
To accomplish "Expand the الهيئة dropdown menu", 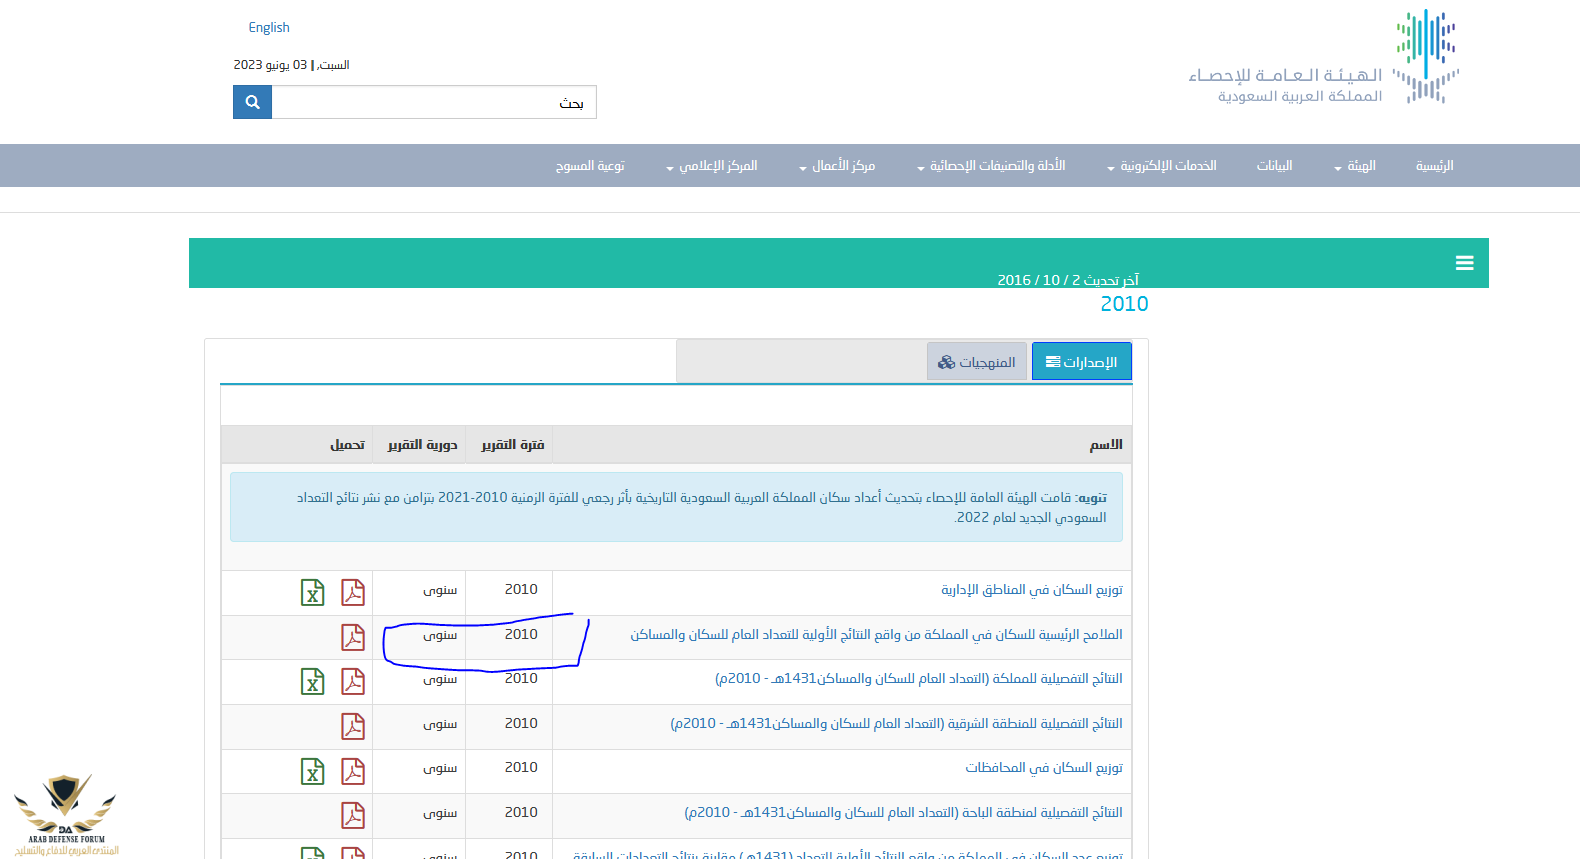I will pos(1355,166).
